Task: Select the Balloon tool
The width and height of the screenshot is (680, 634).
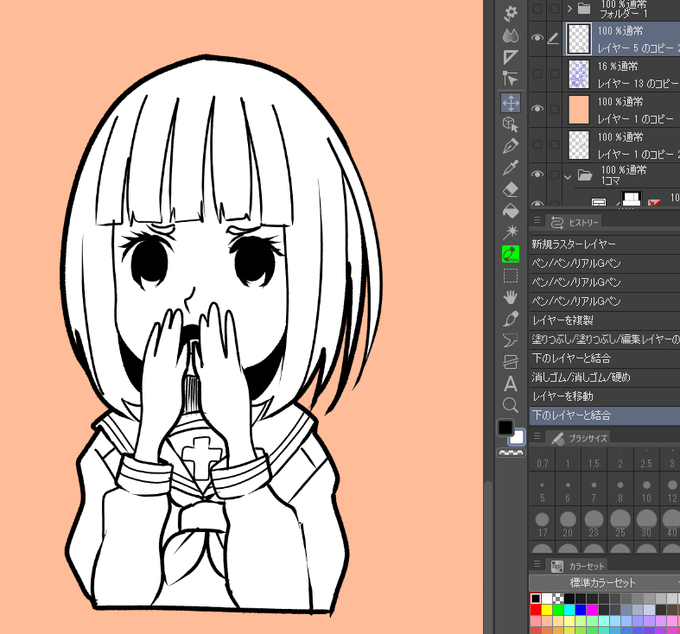Action: (x=510, y=341)
